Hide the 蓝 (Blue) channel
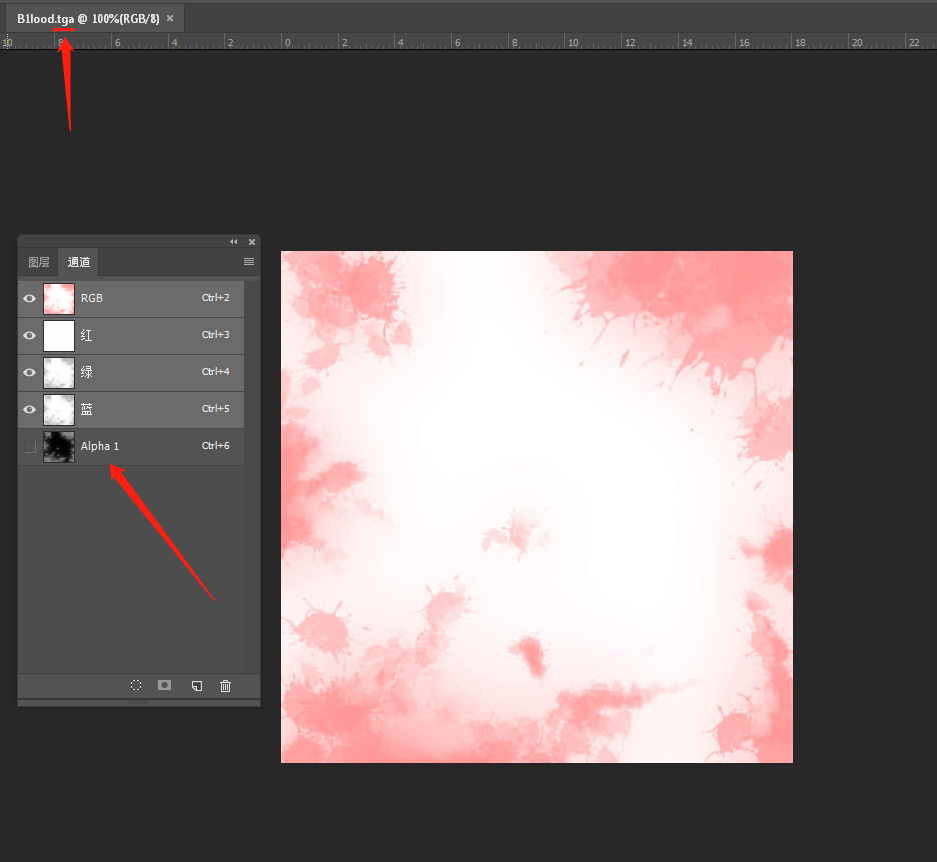This screenshot has width=937, height=862. point(29,409)
